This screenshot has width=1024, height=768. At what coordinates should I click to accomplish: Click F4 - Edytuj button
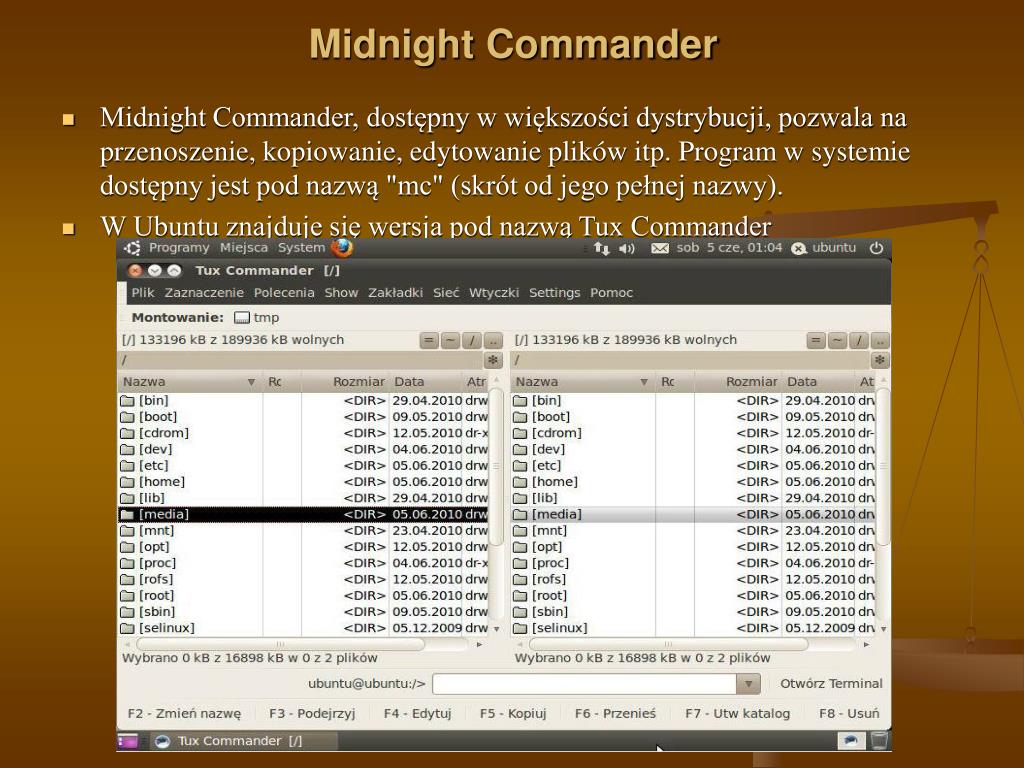(417, 714)
